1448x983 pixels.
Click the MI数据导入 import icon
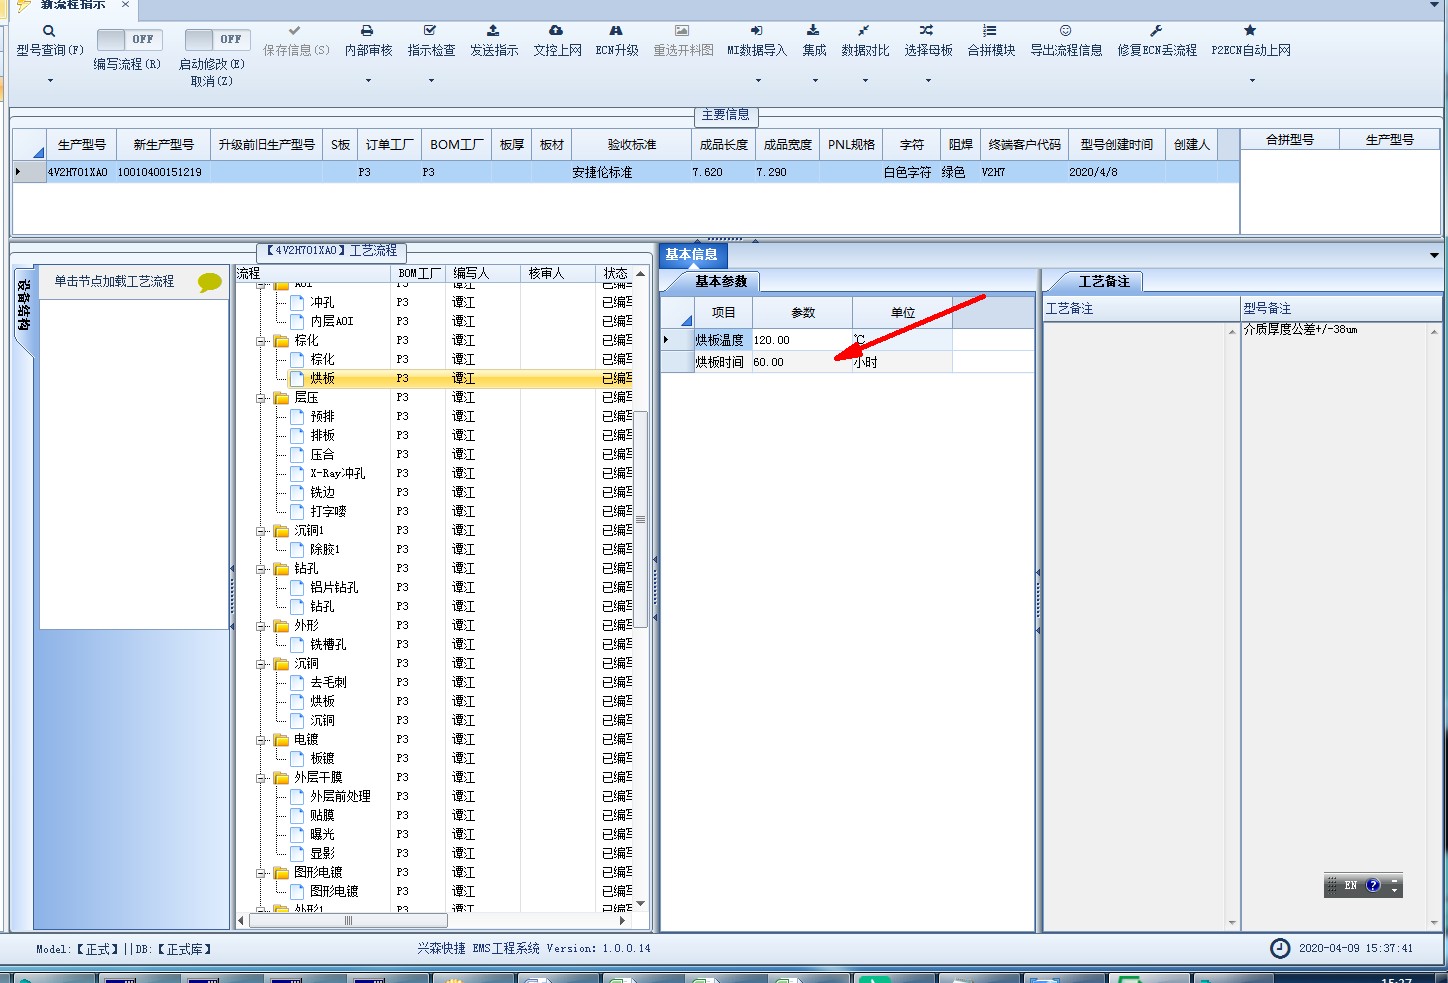pos(757,31)
